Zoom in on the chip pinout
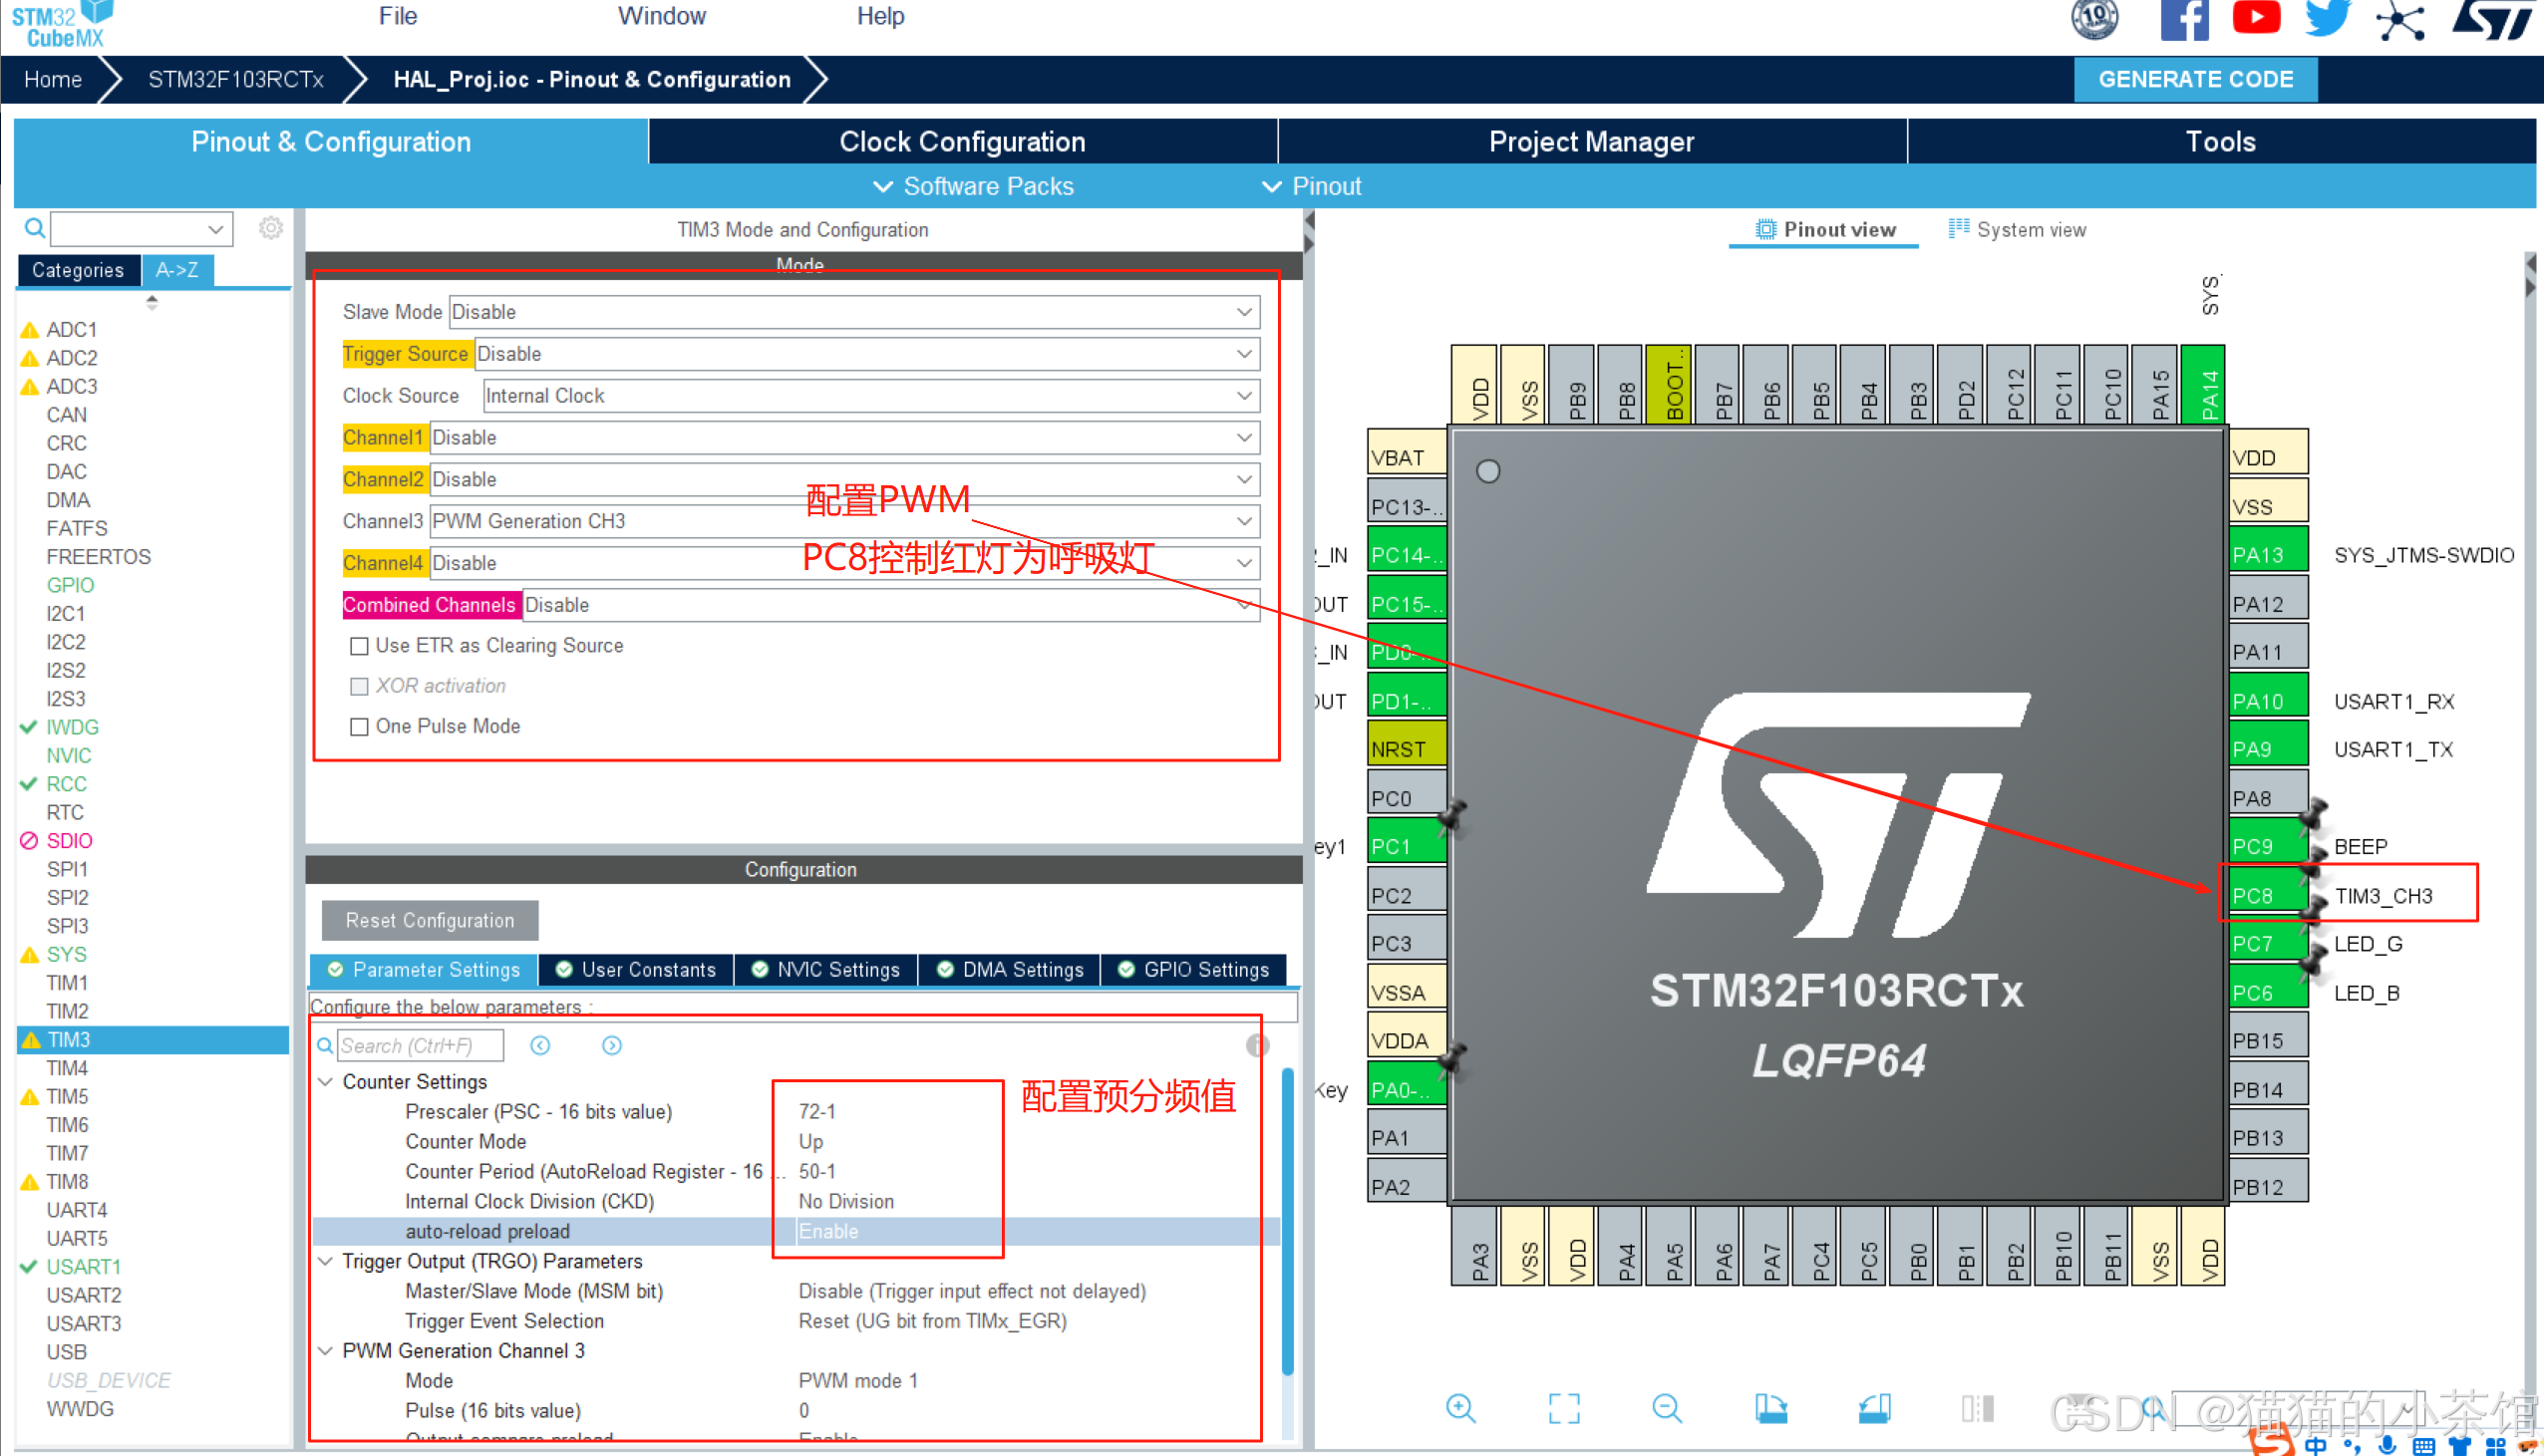This screenshot has height=1456, width=2544. [x=1461, y=1408]
